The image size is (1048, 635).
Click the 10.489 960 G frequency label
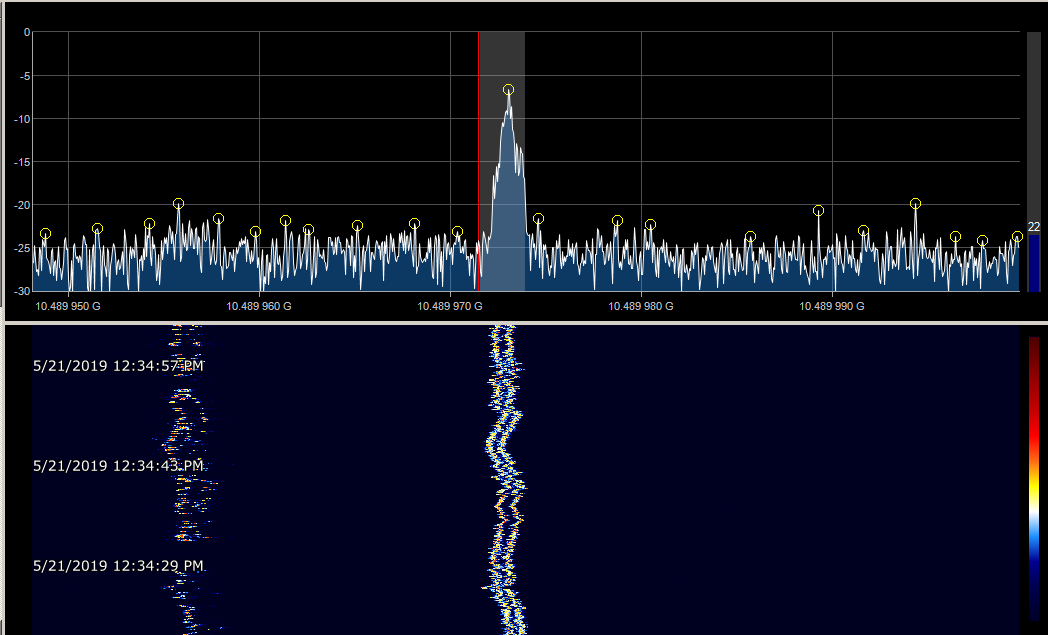(x=259, y=306)
